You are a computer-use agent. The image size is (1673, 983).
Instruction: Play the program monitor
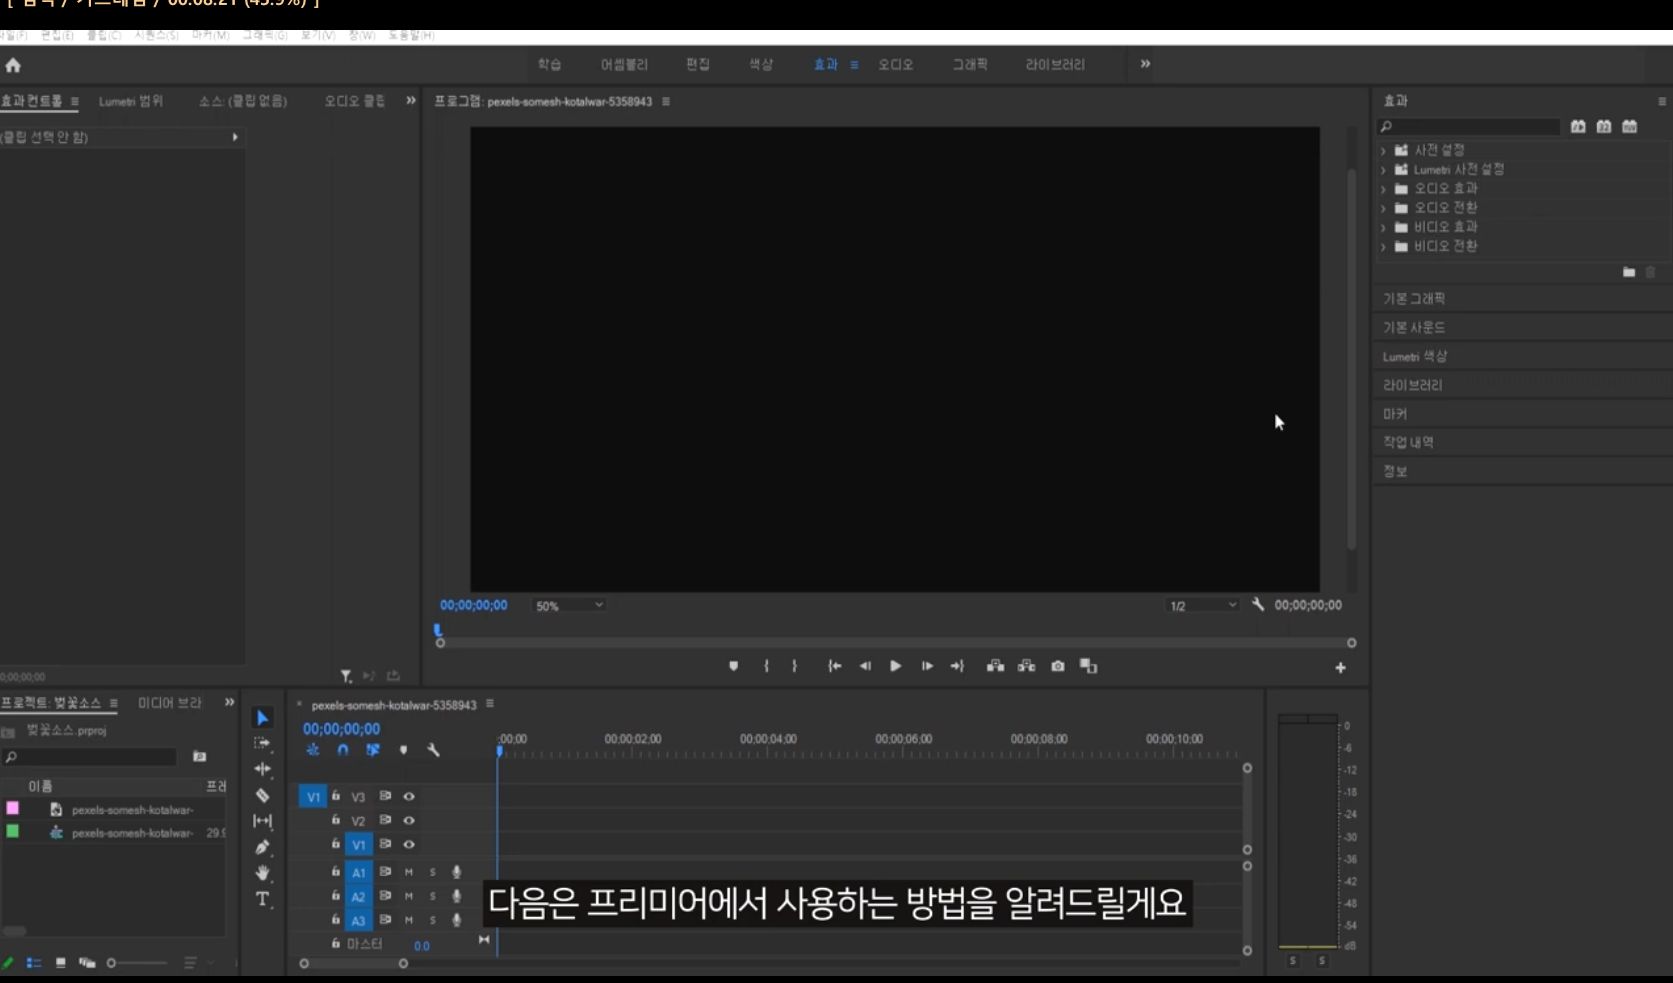pyautogui.click(x=895, y=666)
